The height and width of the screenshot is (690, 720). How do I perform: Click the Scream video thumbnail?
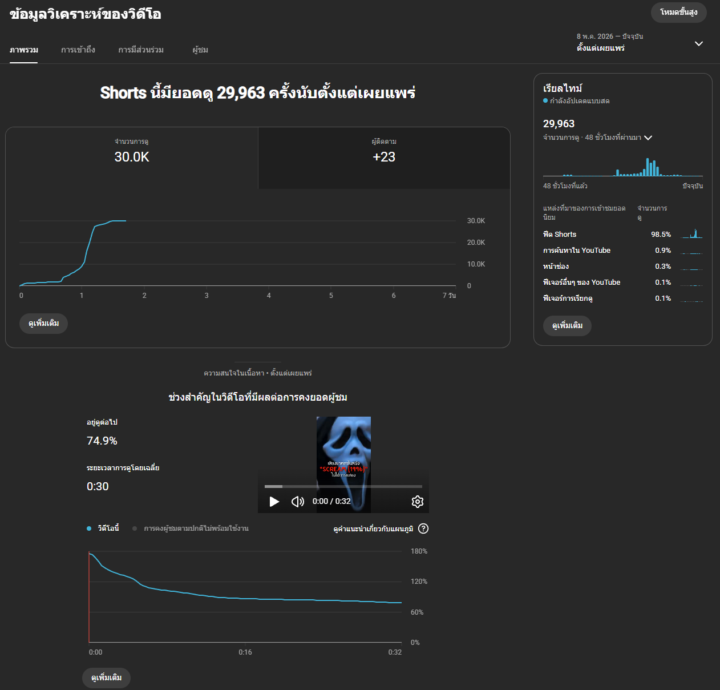pyautogui.click(x=343, y=464)
